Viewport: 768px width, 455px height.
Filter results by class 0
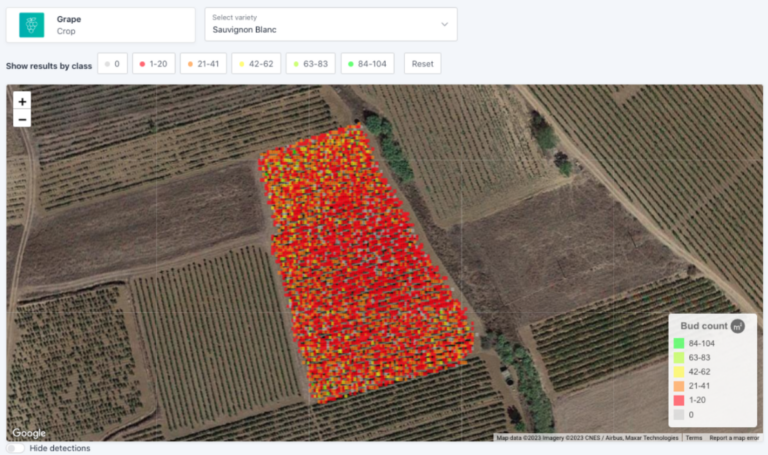tap(111, 64)
